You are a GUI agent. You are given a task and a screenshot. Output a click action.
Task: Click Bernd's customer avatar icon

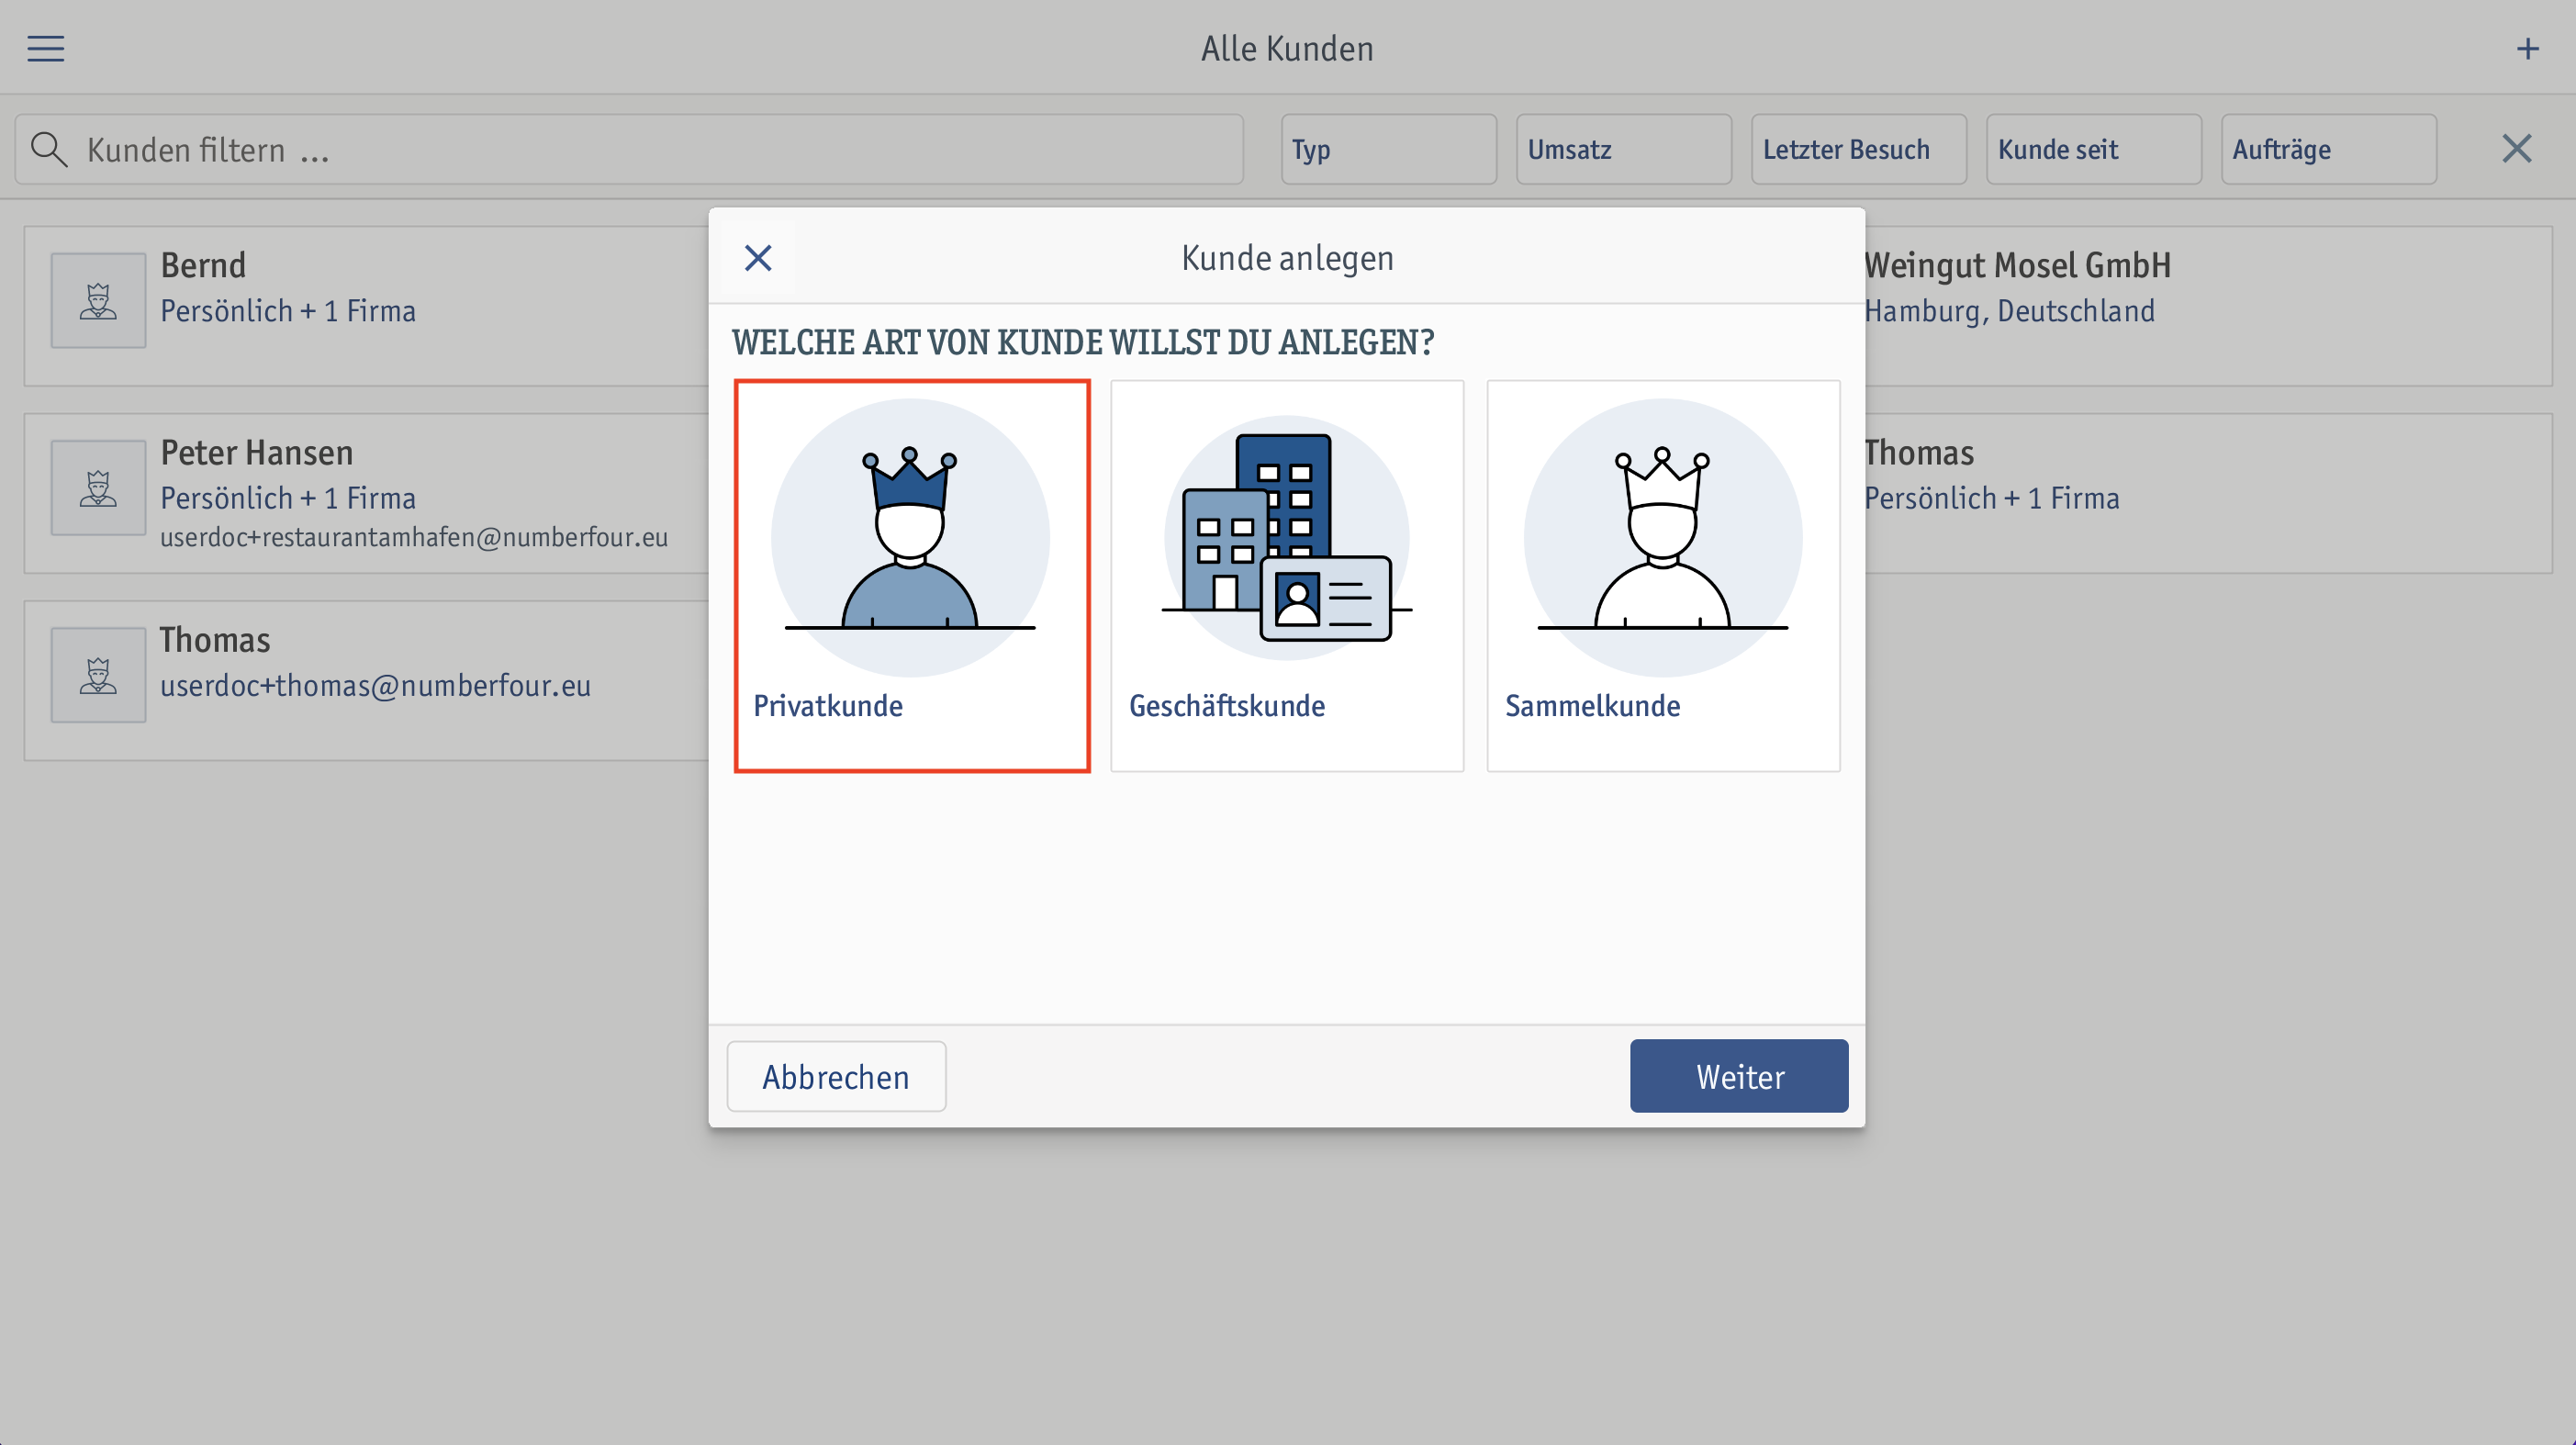98,300
